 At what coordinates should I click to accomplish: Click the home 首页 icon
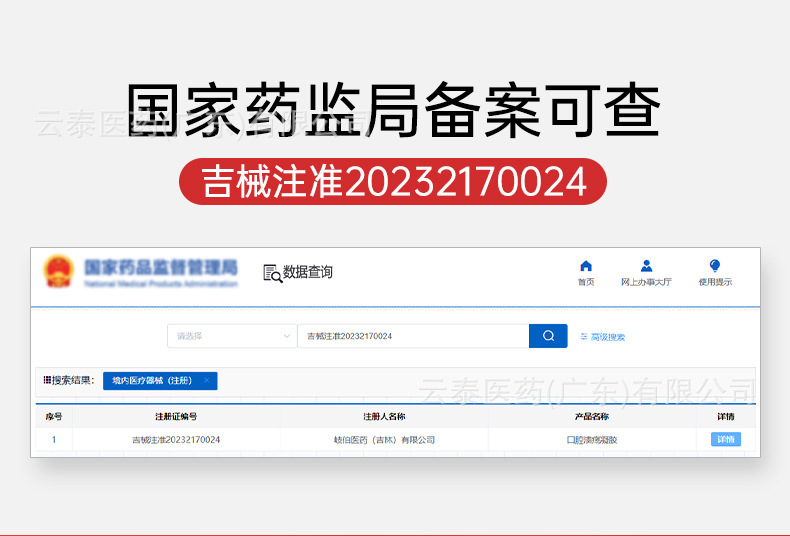(x=585, y=266)
